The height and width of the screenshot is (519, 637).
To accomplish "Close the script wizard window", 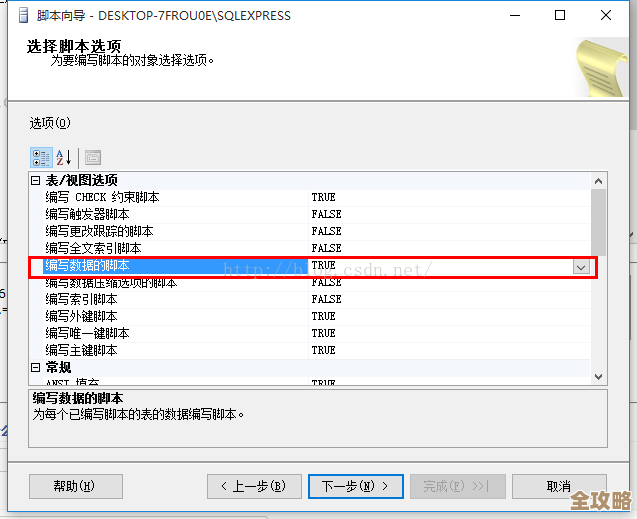I will point(606,15).
